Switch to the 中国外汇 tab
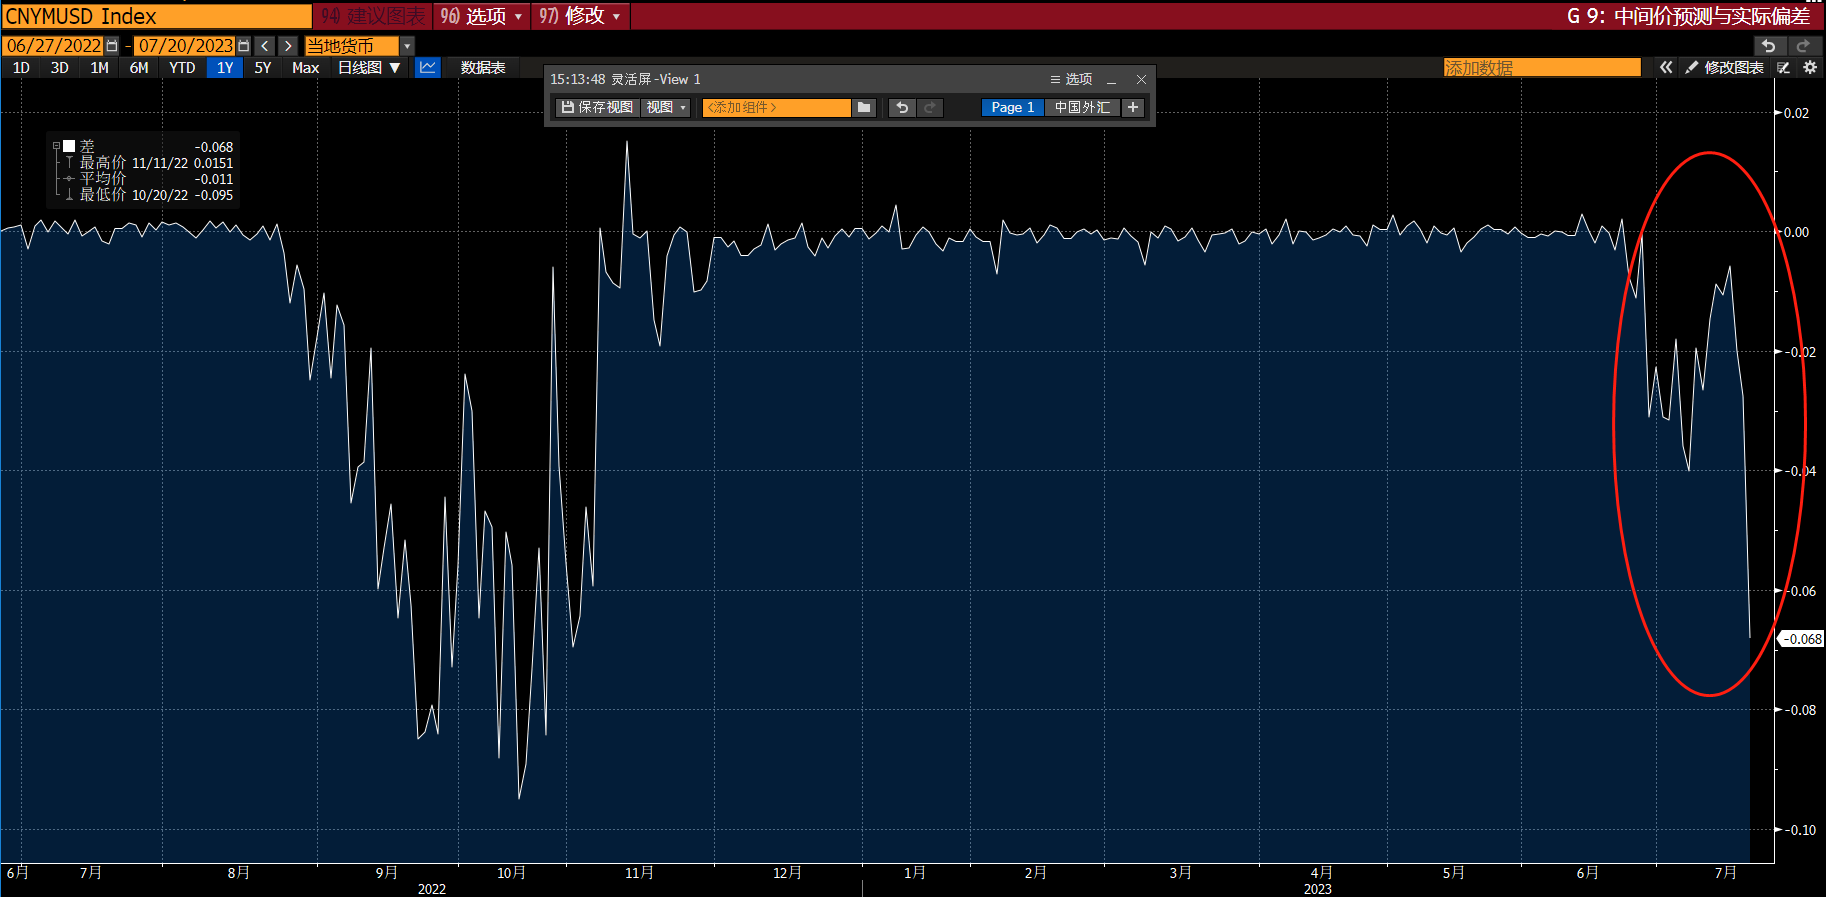1826x897 pixels. (1082, 107)
